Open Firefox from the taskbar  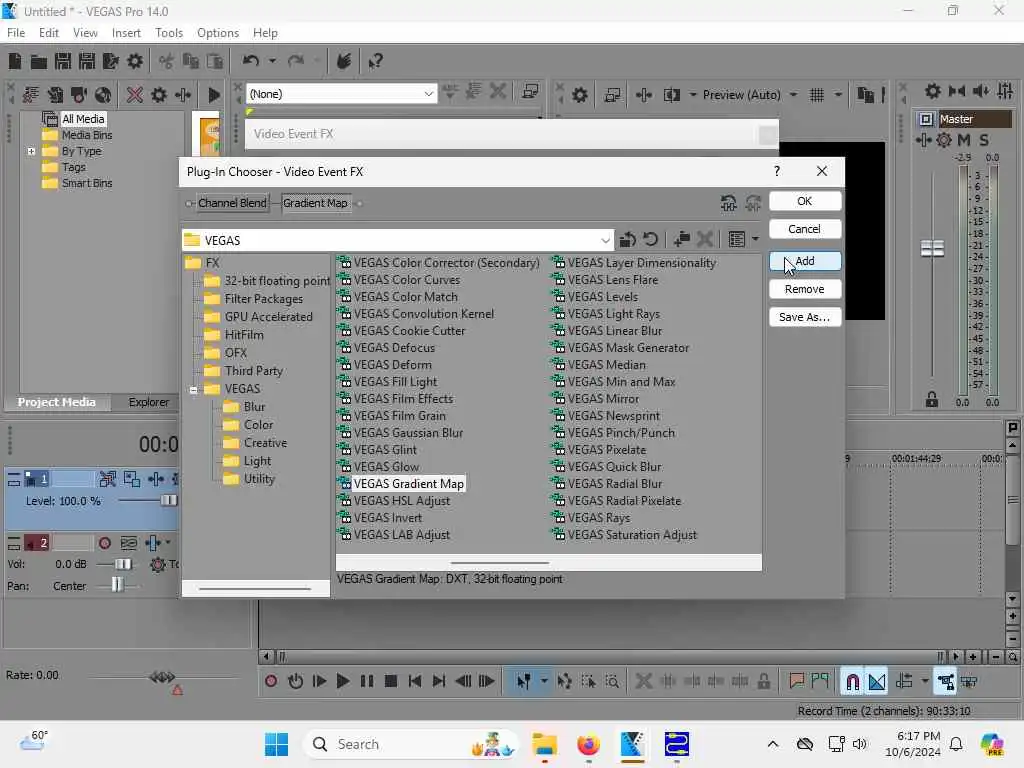point(588,744)
